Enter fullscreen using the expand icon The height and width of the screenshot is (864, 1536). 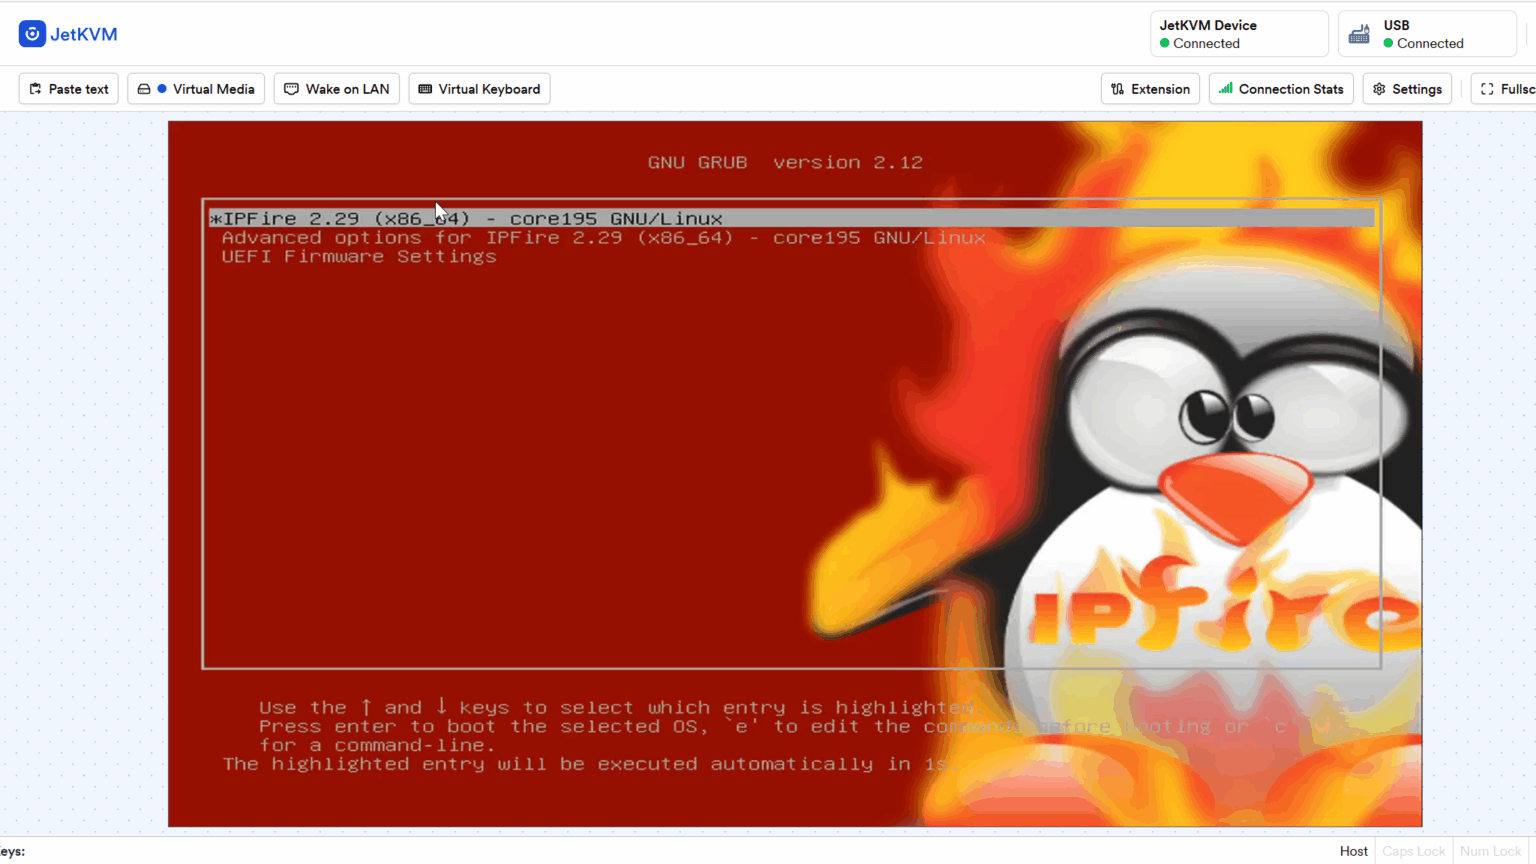coord(1487,89)
